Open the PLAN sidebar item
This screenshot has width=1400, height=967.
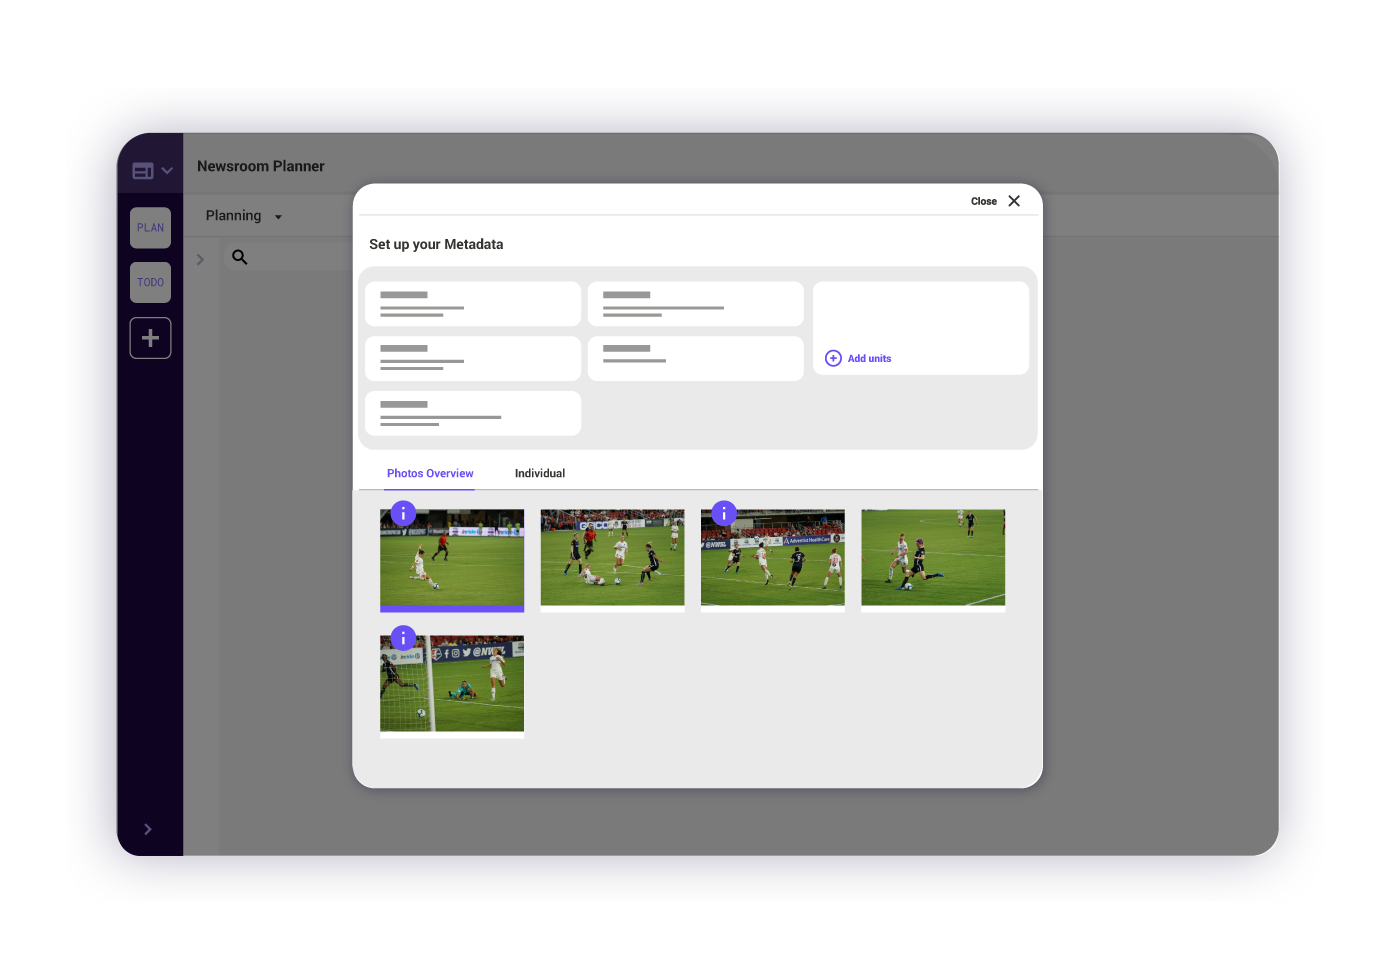tap(150, 228)
